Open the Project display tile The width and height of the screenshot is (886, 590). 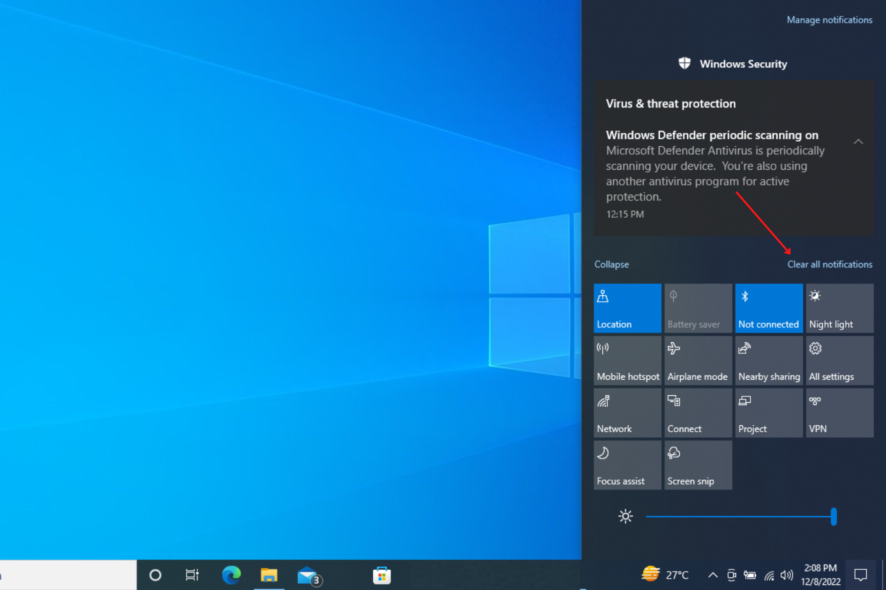point(768,413)
